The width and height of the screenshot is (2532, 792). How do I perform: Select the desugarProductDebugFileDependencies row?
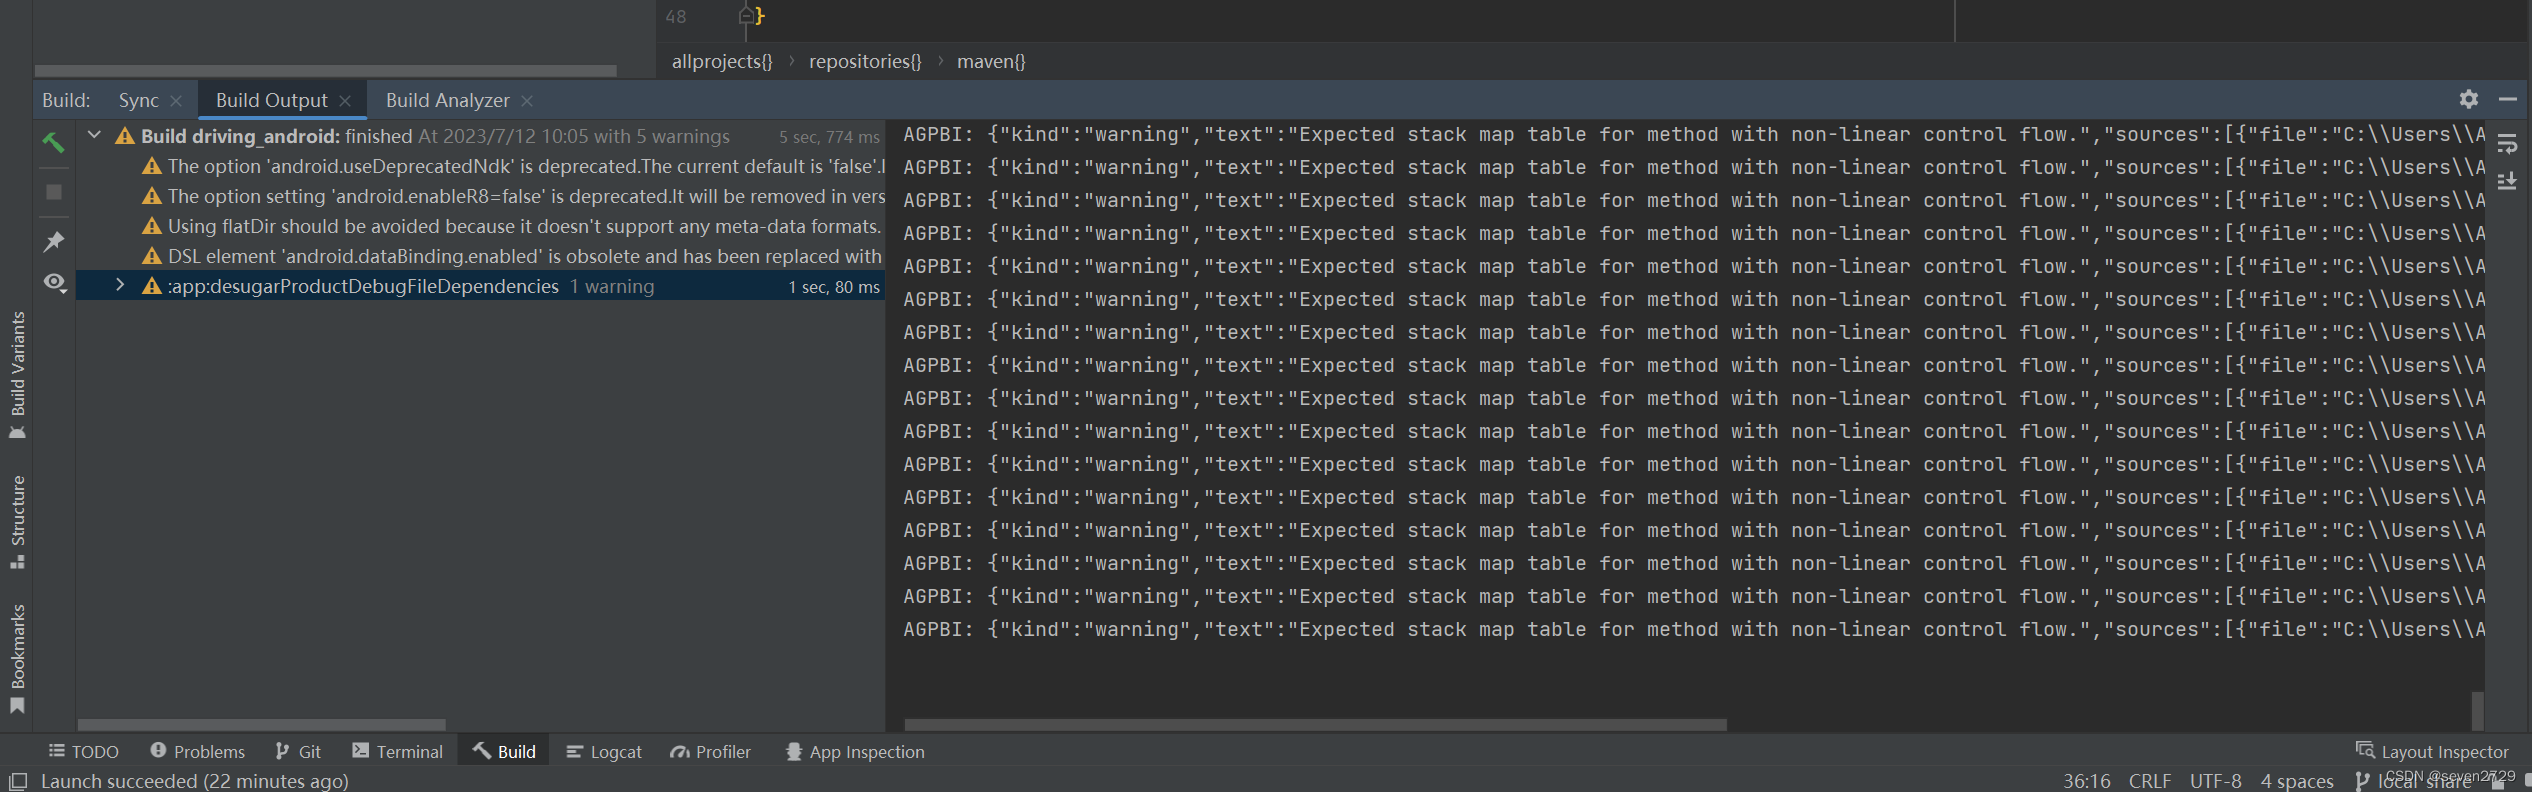(481, 286)
